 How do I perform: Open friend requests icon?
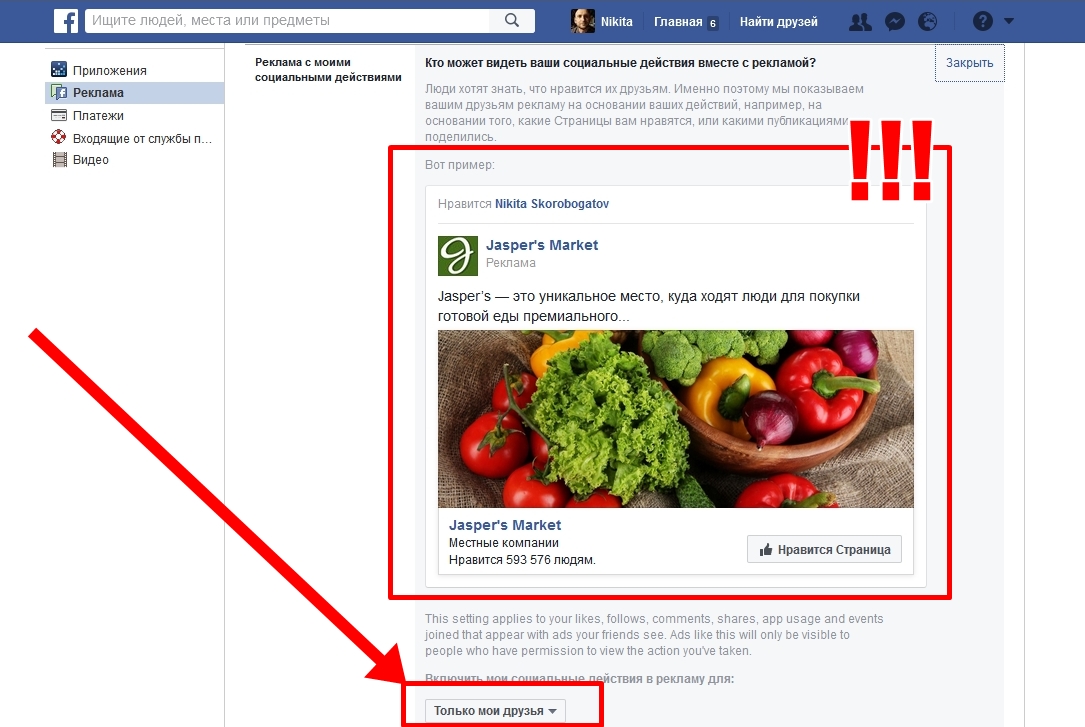click(x=859, y=21)
